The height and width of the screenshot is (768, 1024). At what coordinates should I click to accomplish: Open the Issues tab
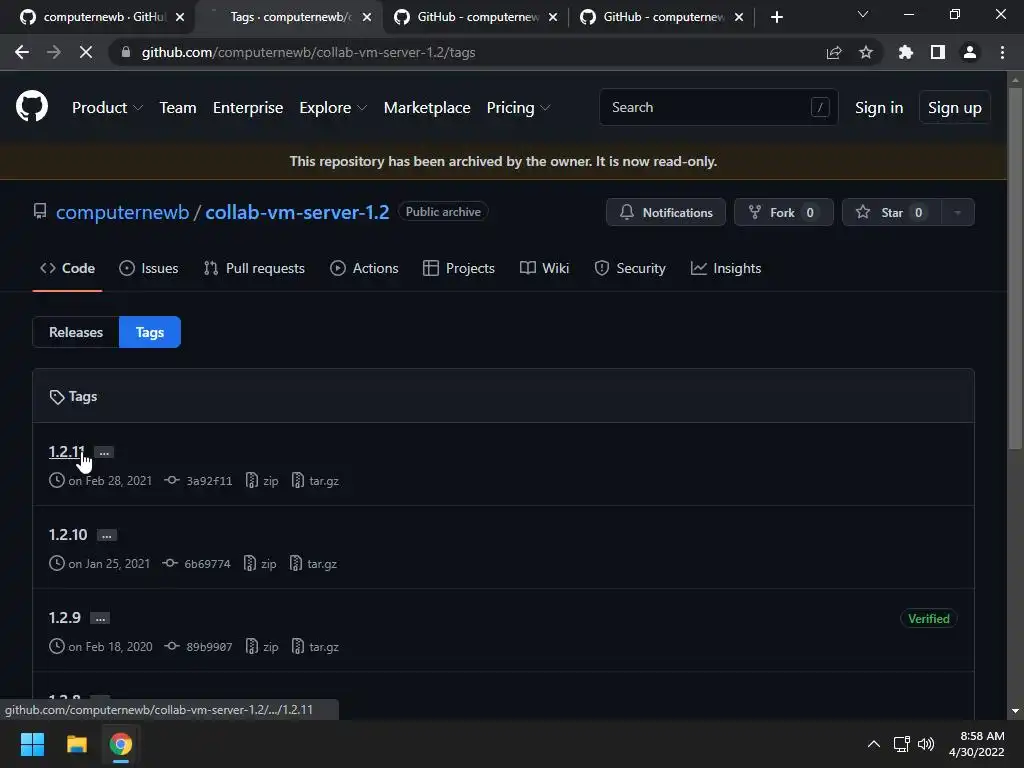149,268
